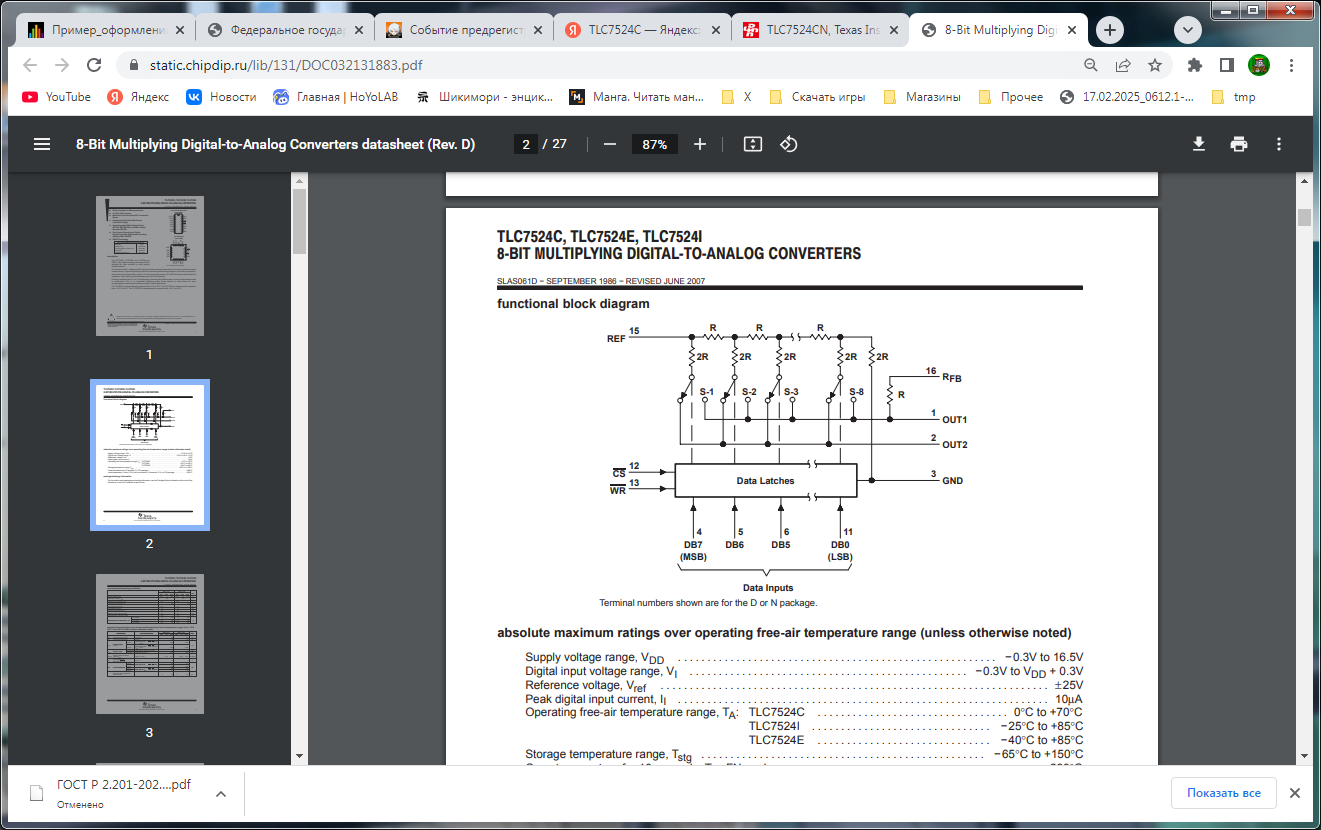Select the page 1 thumbnail
1321x830 pixels.
(149, 265)
